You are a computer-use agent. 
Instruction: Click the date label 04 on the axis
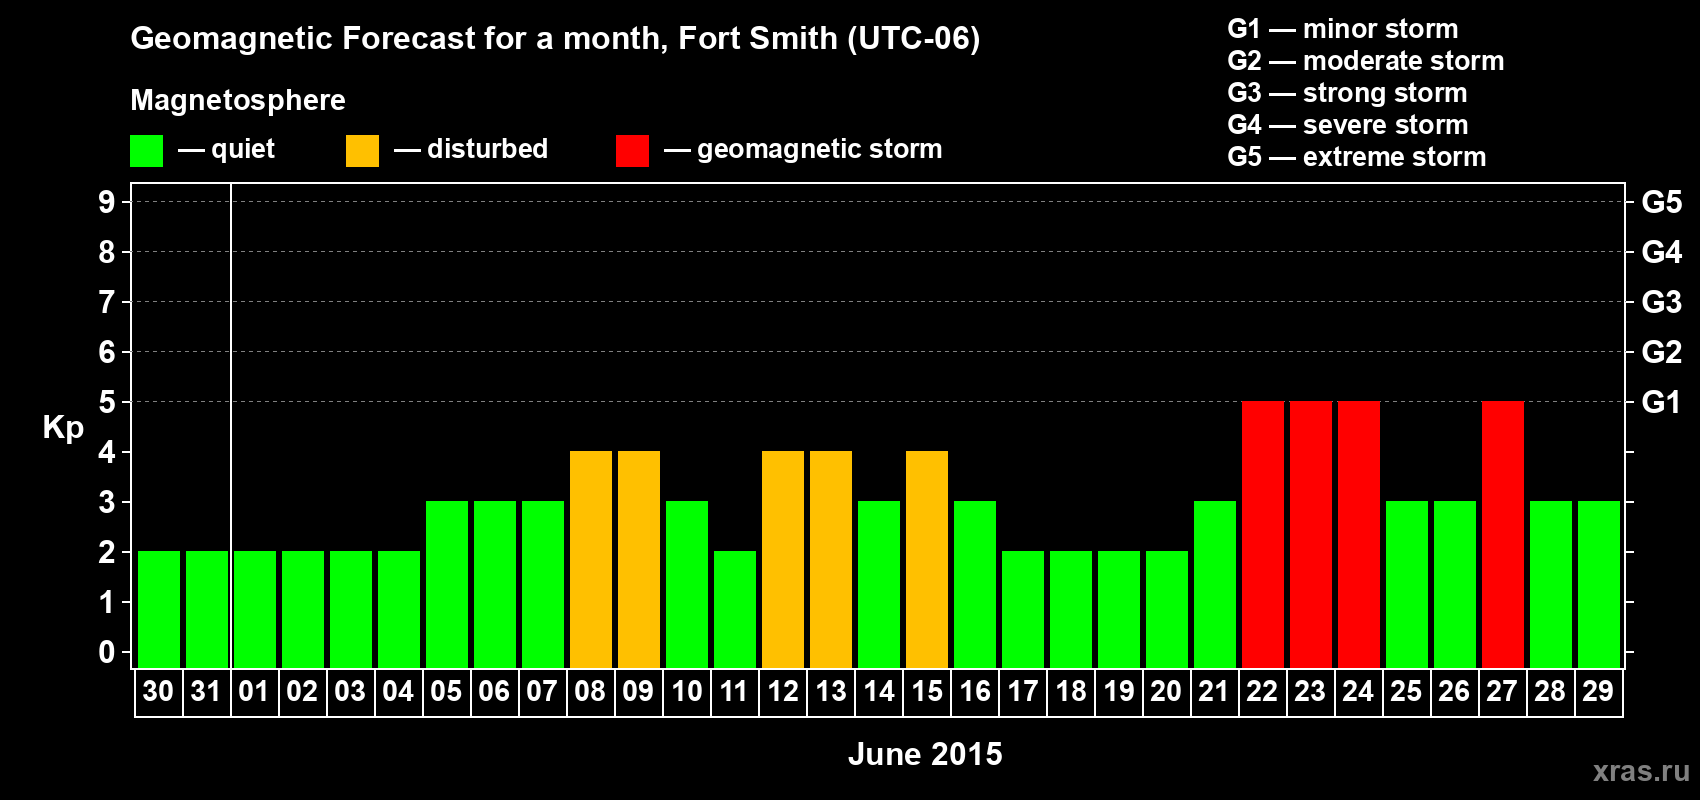point(398,692)
